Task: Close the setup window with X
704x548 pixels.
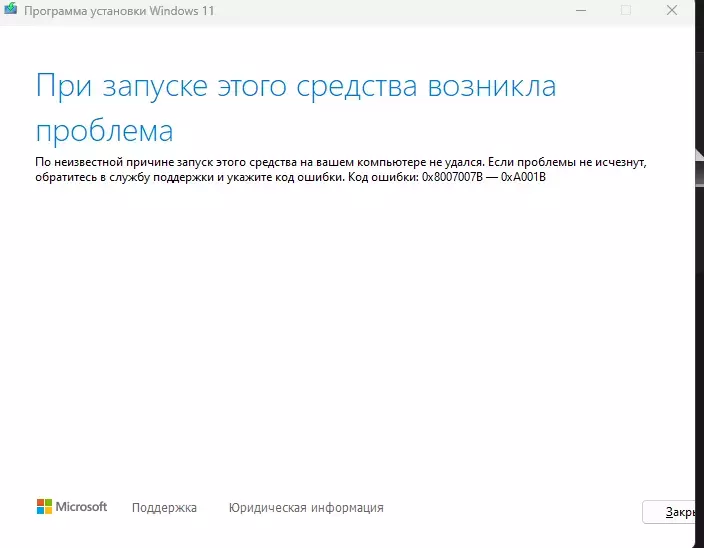Action: pyautogui.click(x=672, y=10)
